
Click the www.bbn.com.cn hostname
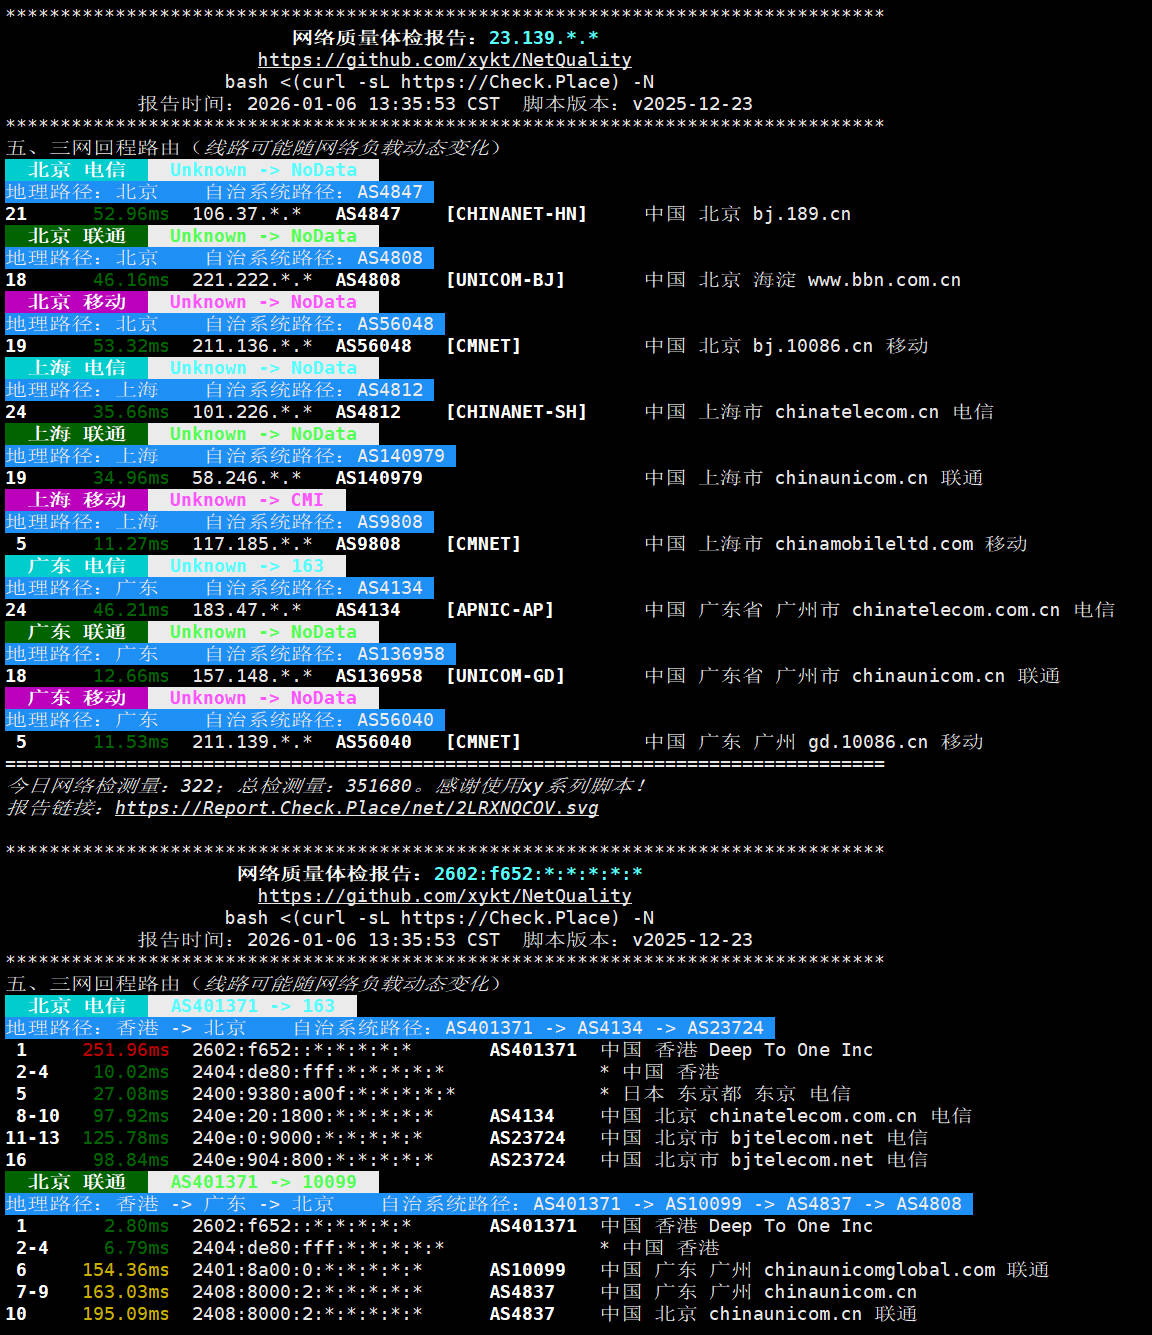pos(884,280)
